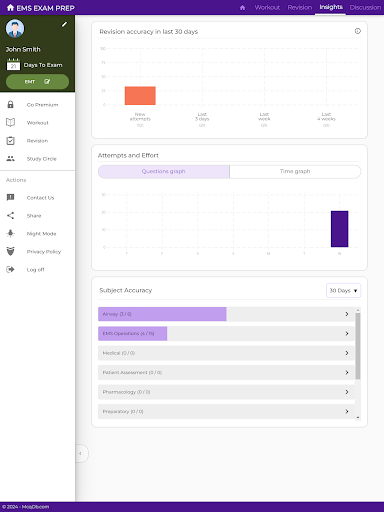Open Study Circle from the people icon
384x512 pixels.
pos(10,159)
